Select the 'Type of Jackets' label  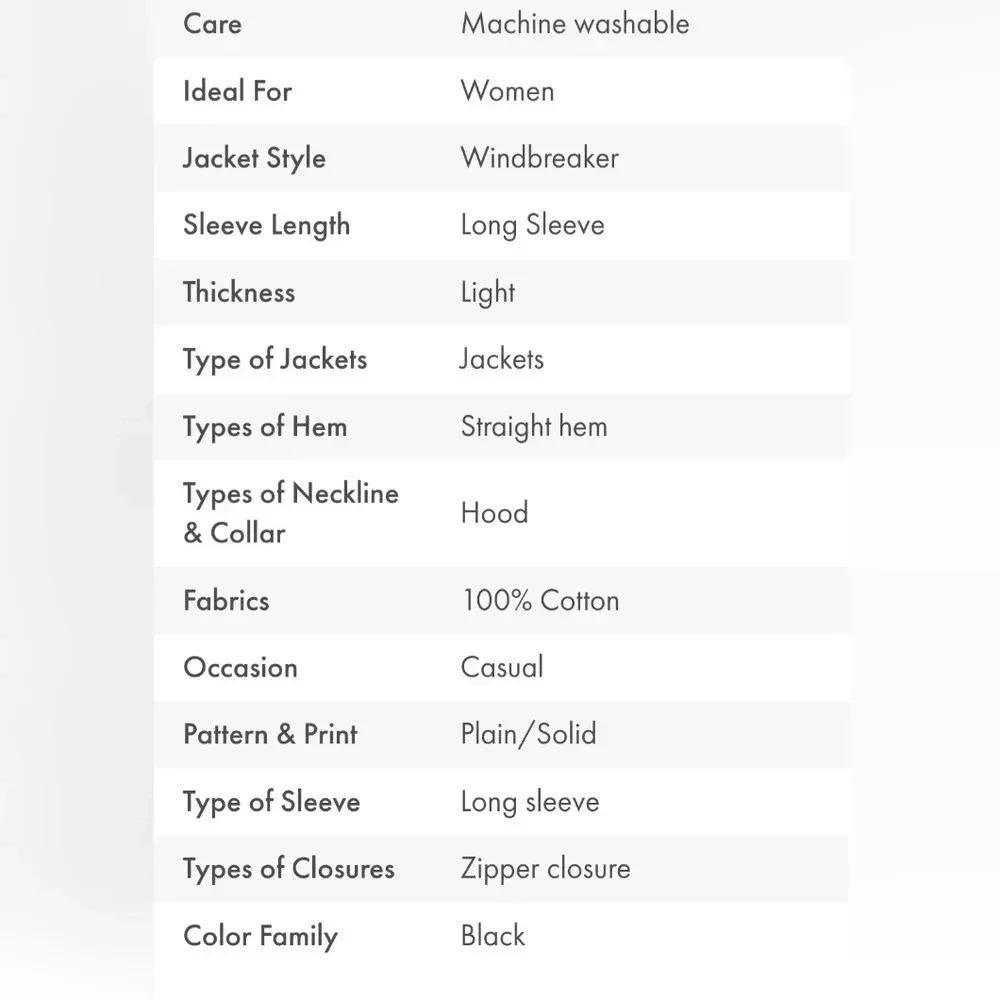point(275,360)
